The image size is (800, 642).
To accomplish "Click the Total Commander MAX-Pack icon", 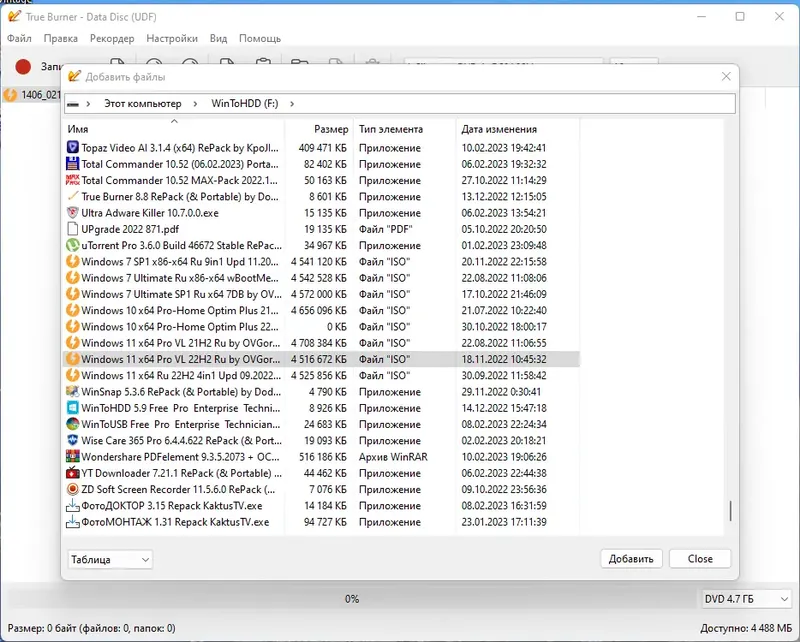I will [73, 181].
